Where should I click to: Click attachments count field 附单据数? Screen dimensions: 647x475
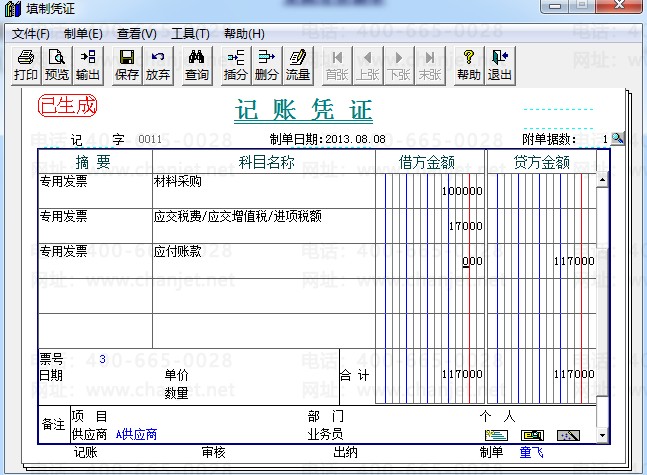(592, 139)
